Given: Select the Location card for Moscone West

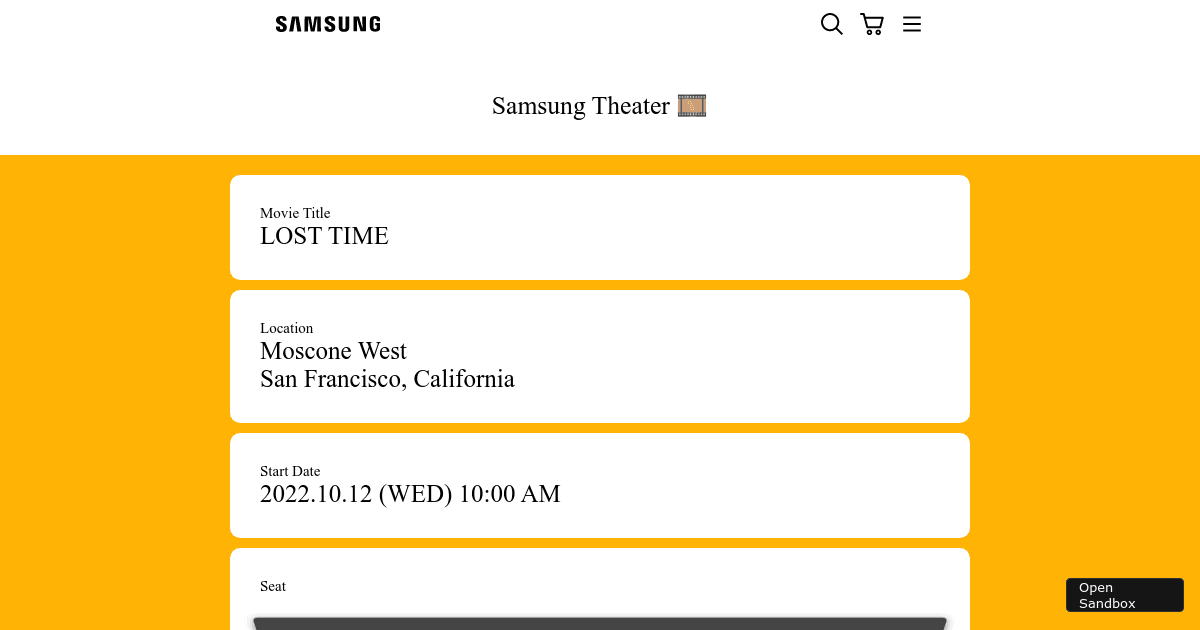Looking at the screenshot, I should click(600, 356).
